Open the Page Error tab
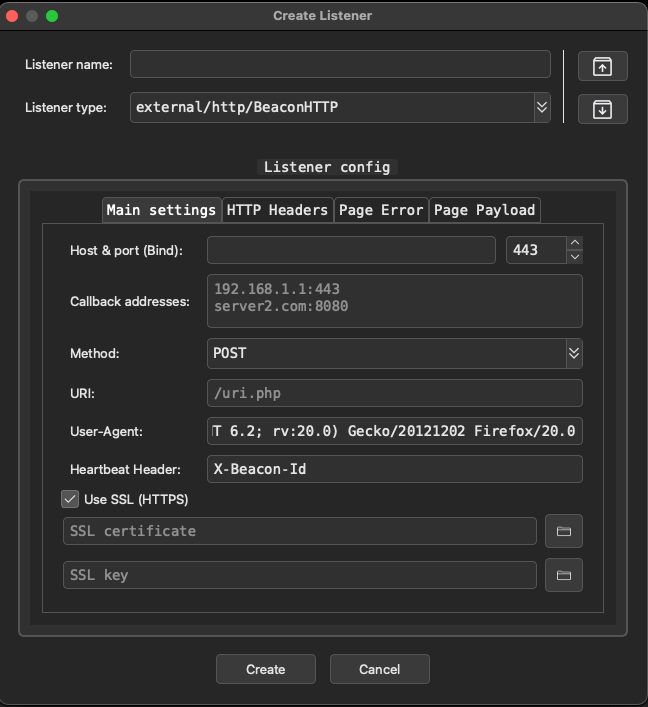 pos(381,210)
